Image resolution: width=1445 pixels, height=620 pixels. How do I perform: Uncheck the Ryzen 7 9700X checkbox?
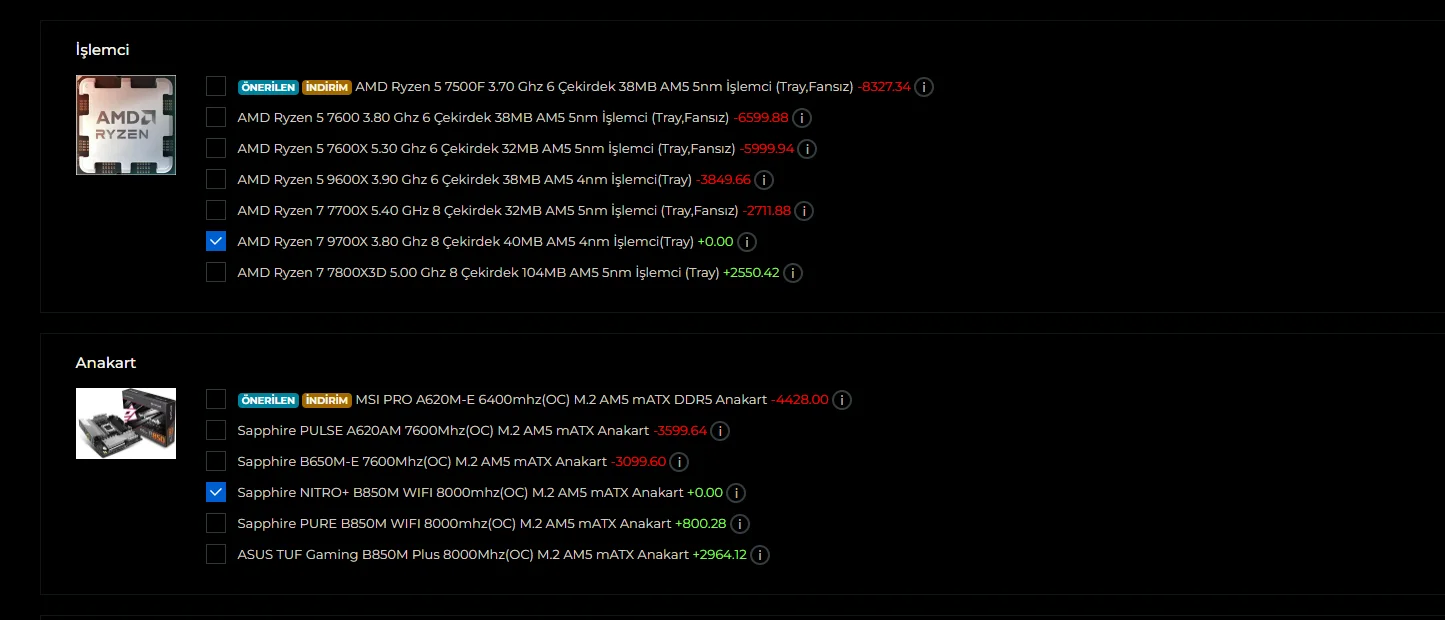tap(216, 241)
